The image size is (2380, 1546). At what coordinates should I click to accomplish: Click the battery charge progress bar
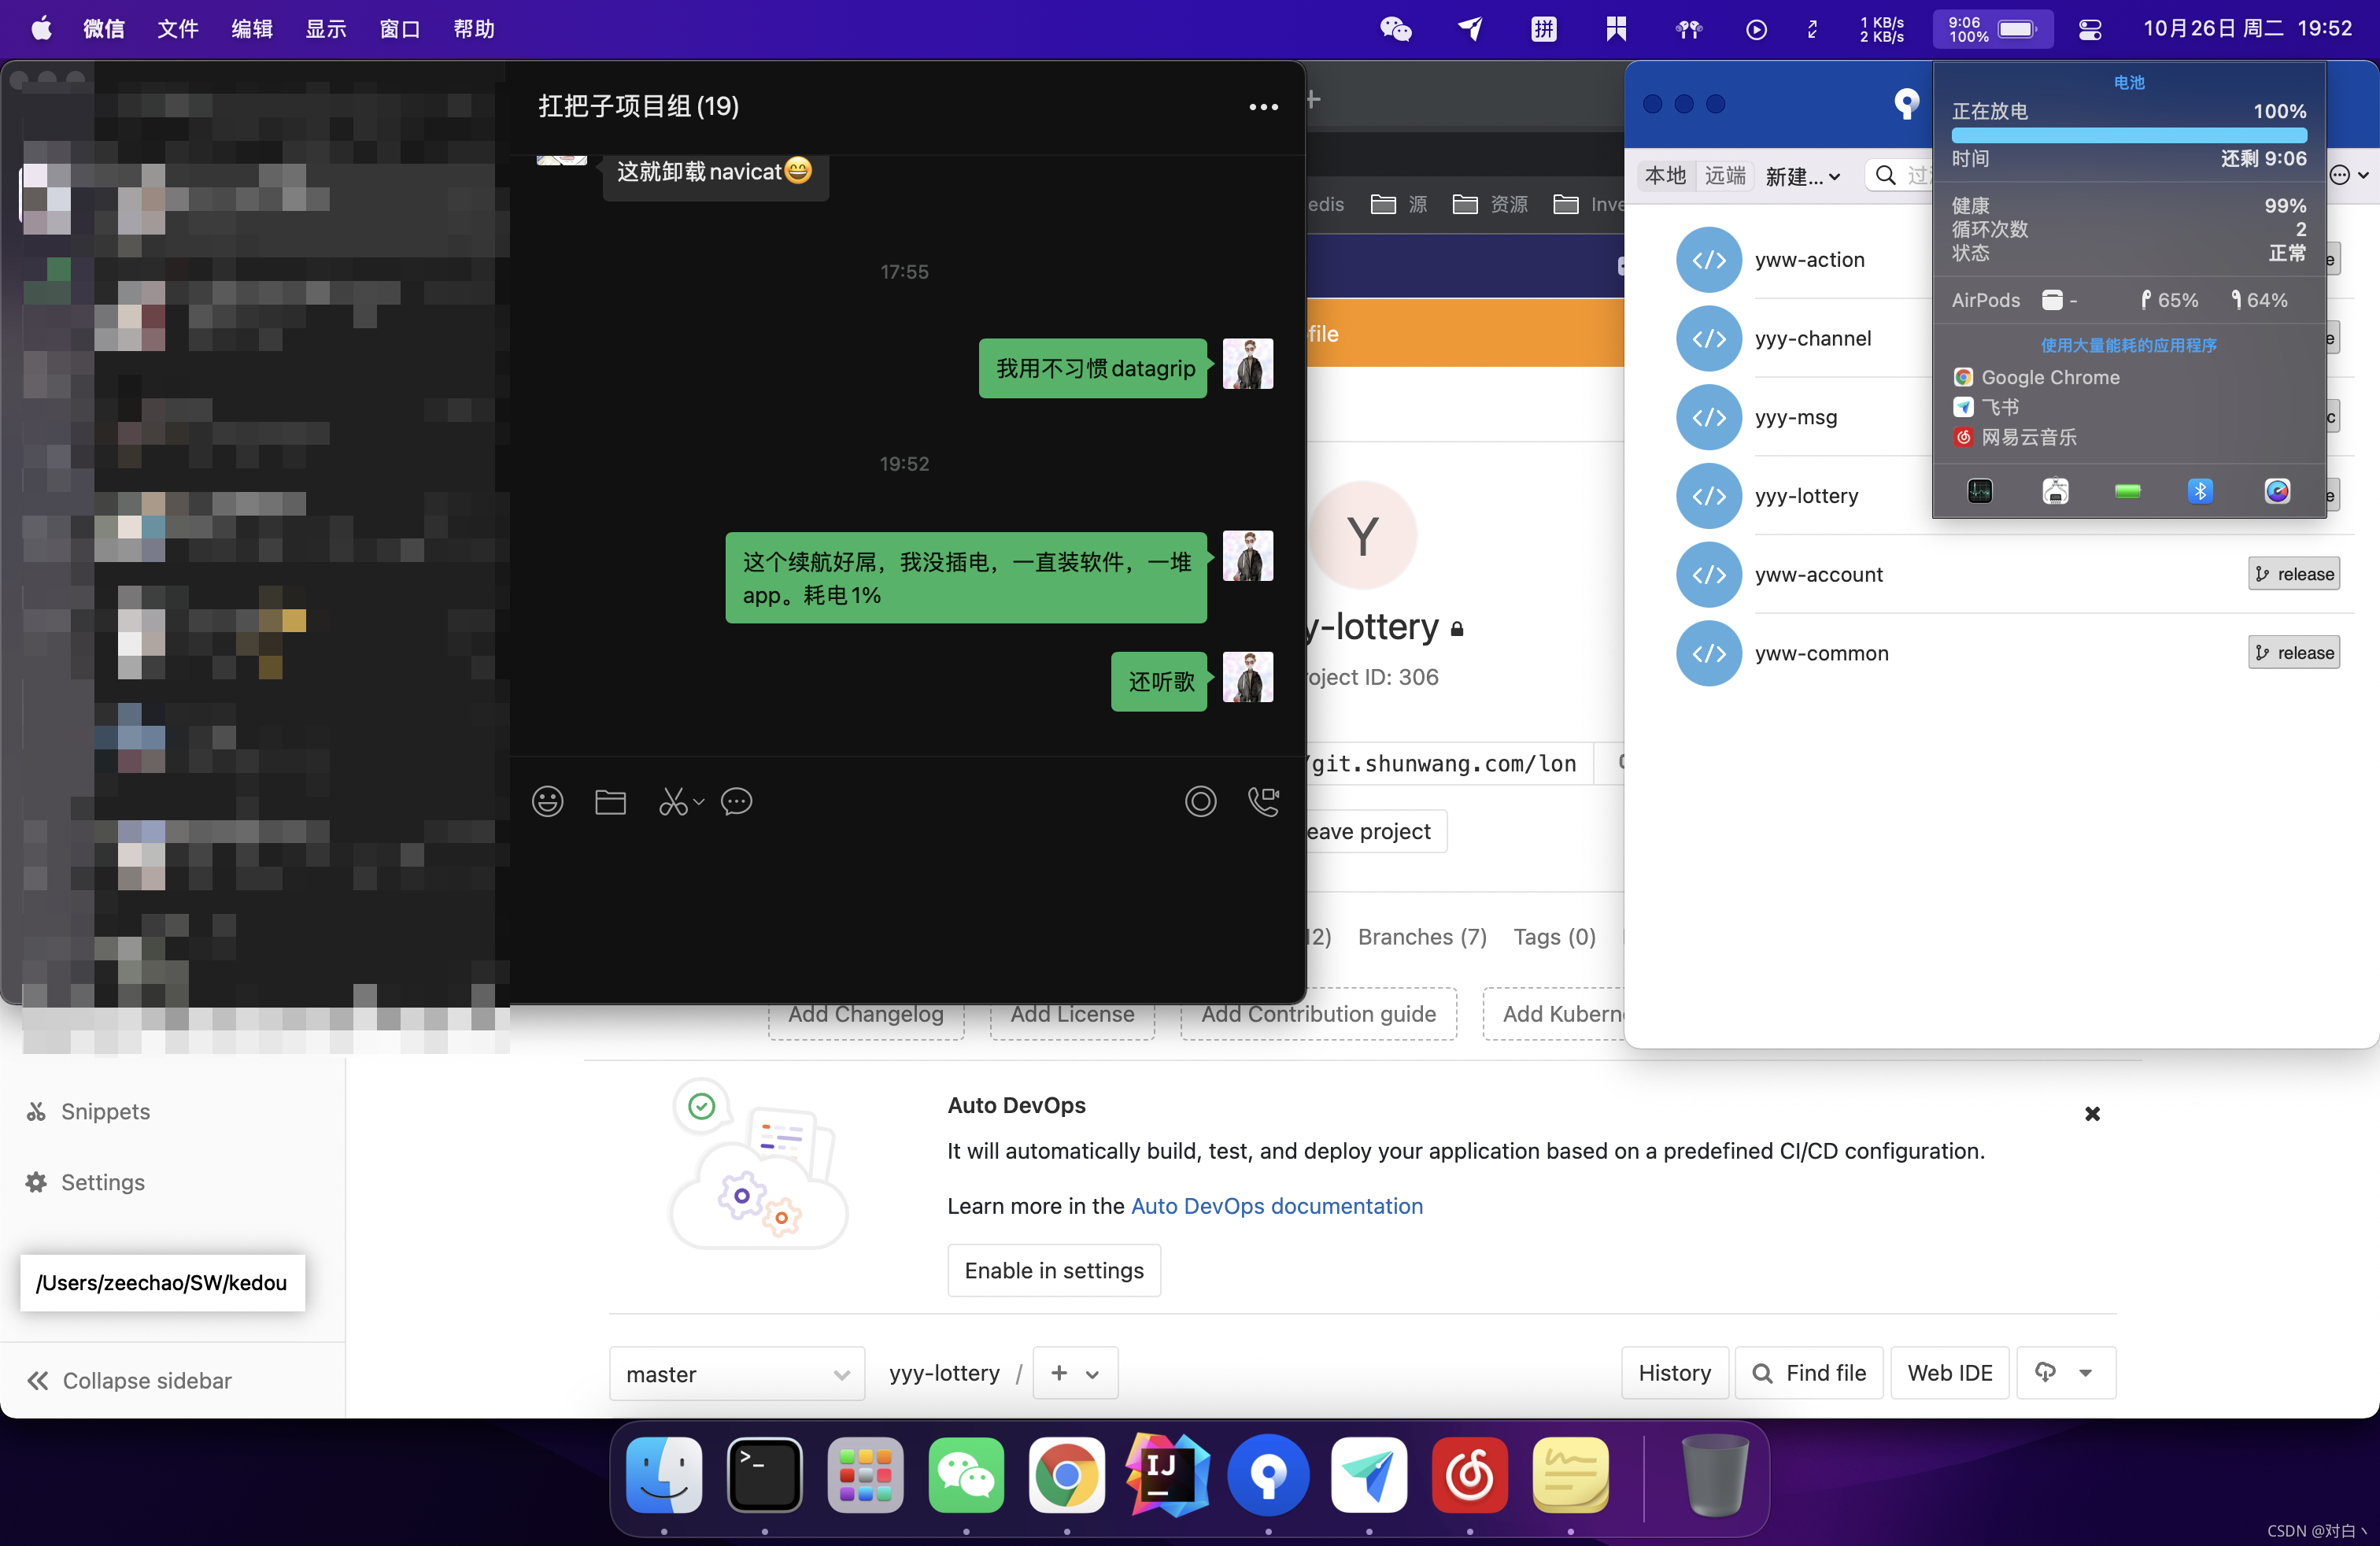(2128, 135)
